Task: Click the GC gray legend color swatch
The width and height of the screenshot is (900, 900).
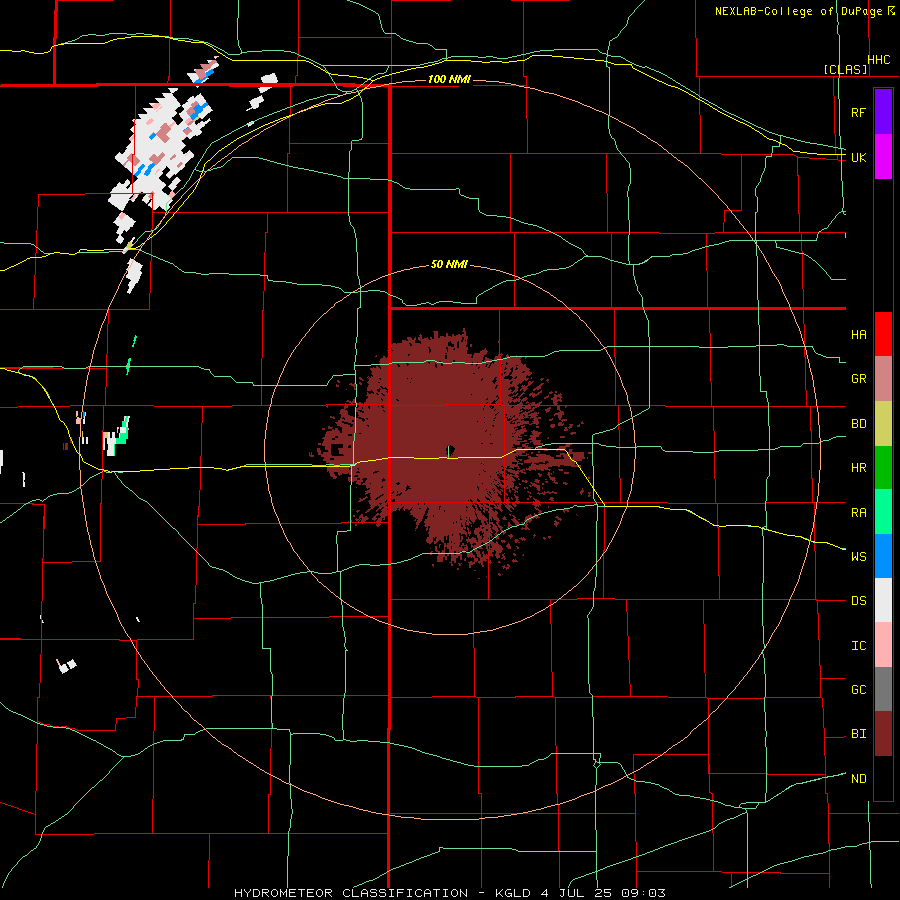Action: coord(883,689)
